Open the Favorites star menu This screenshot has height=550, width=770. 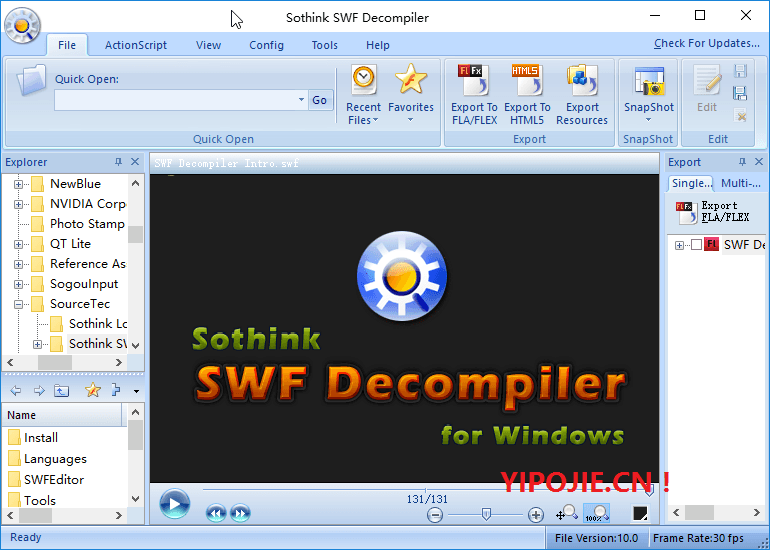pyautogui.click(x=411, y=93)
